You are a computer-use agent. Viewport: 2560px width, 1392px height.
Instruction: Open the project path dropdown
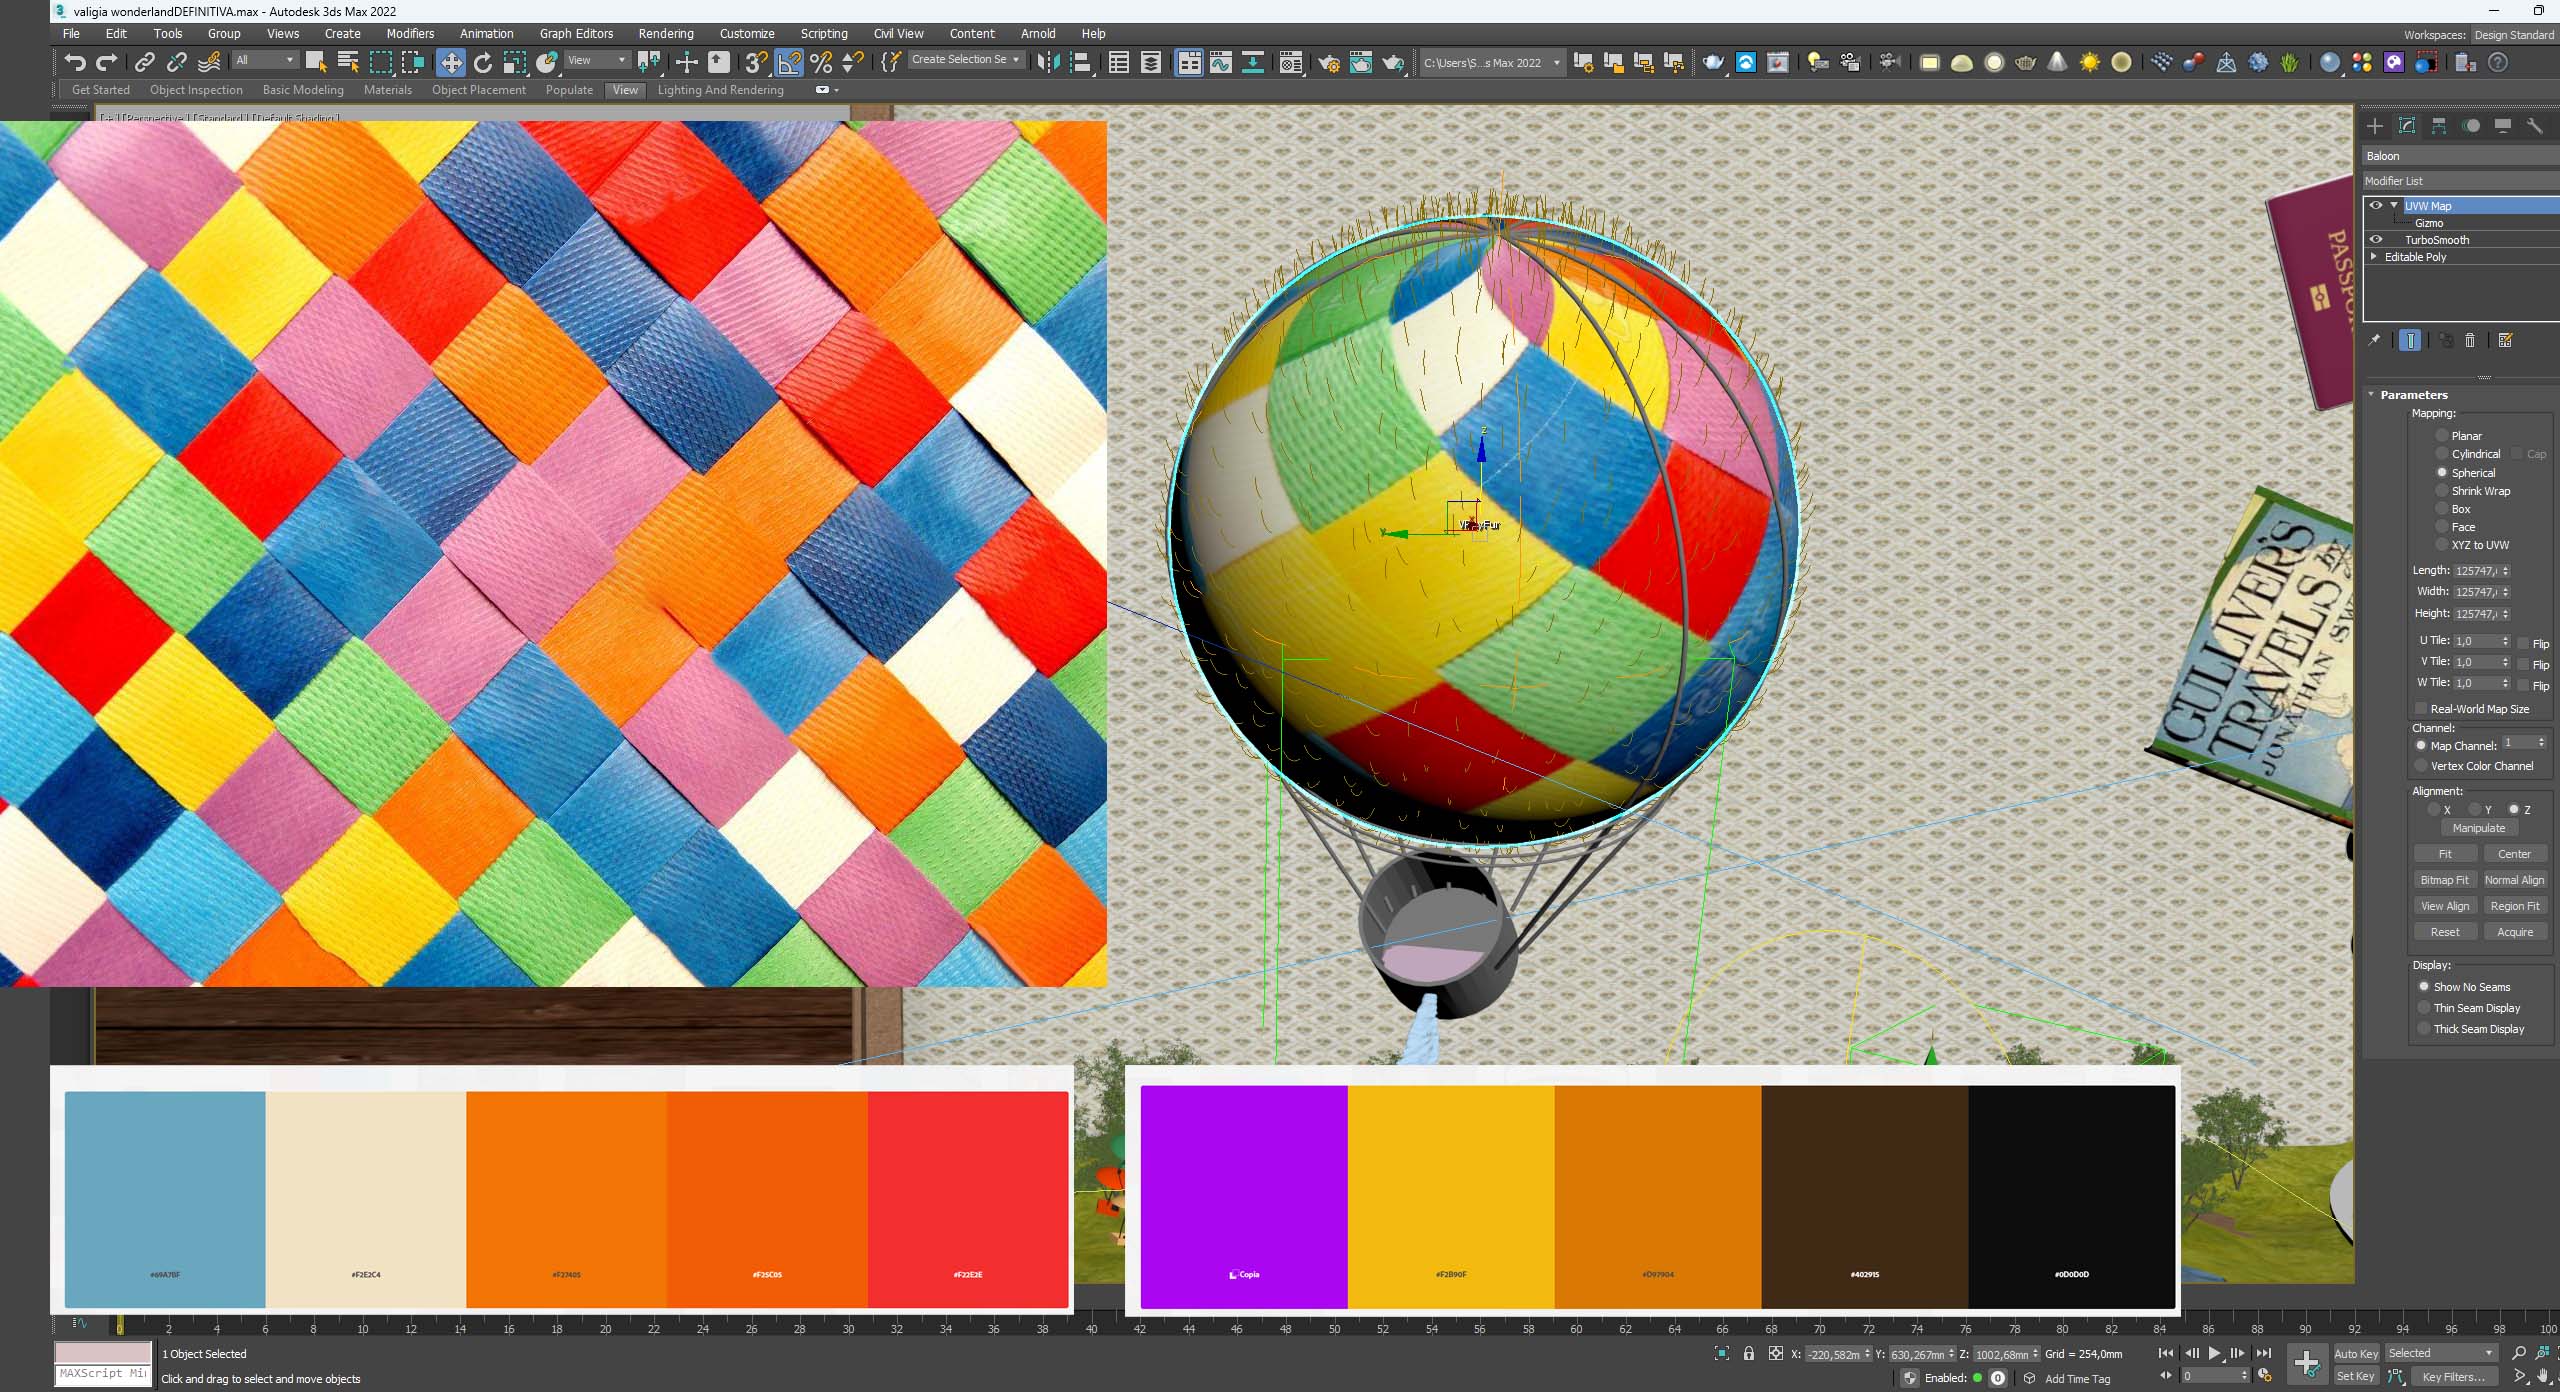pos(1491,63)
